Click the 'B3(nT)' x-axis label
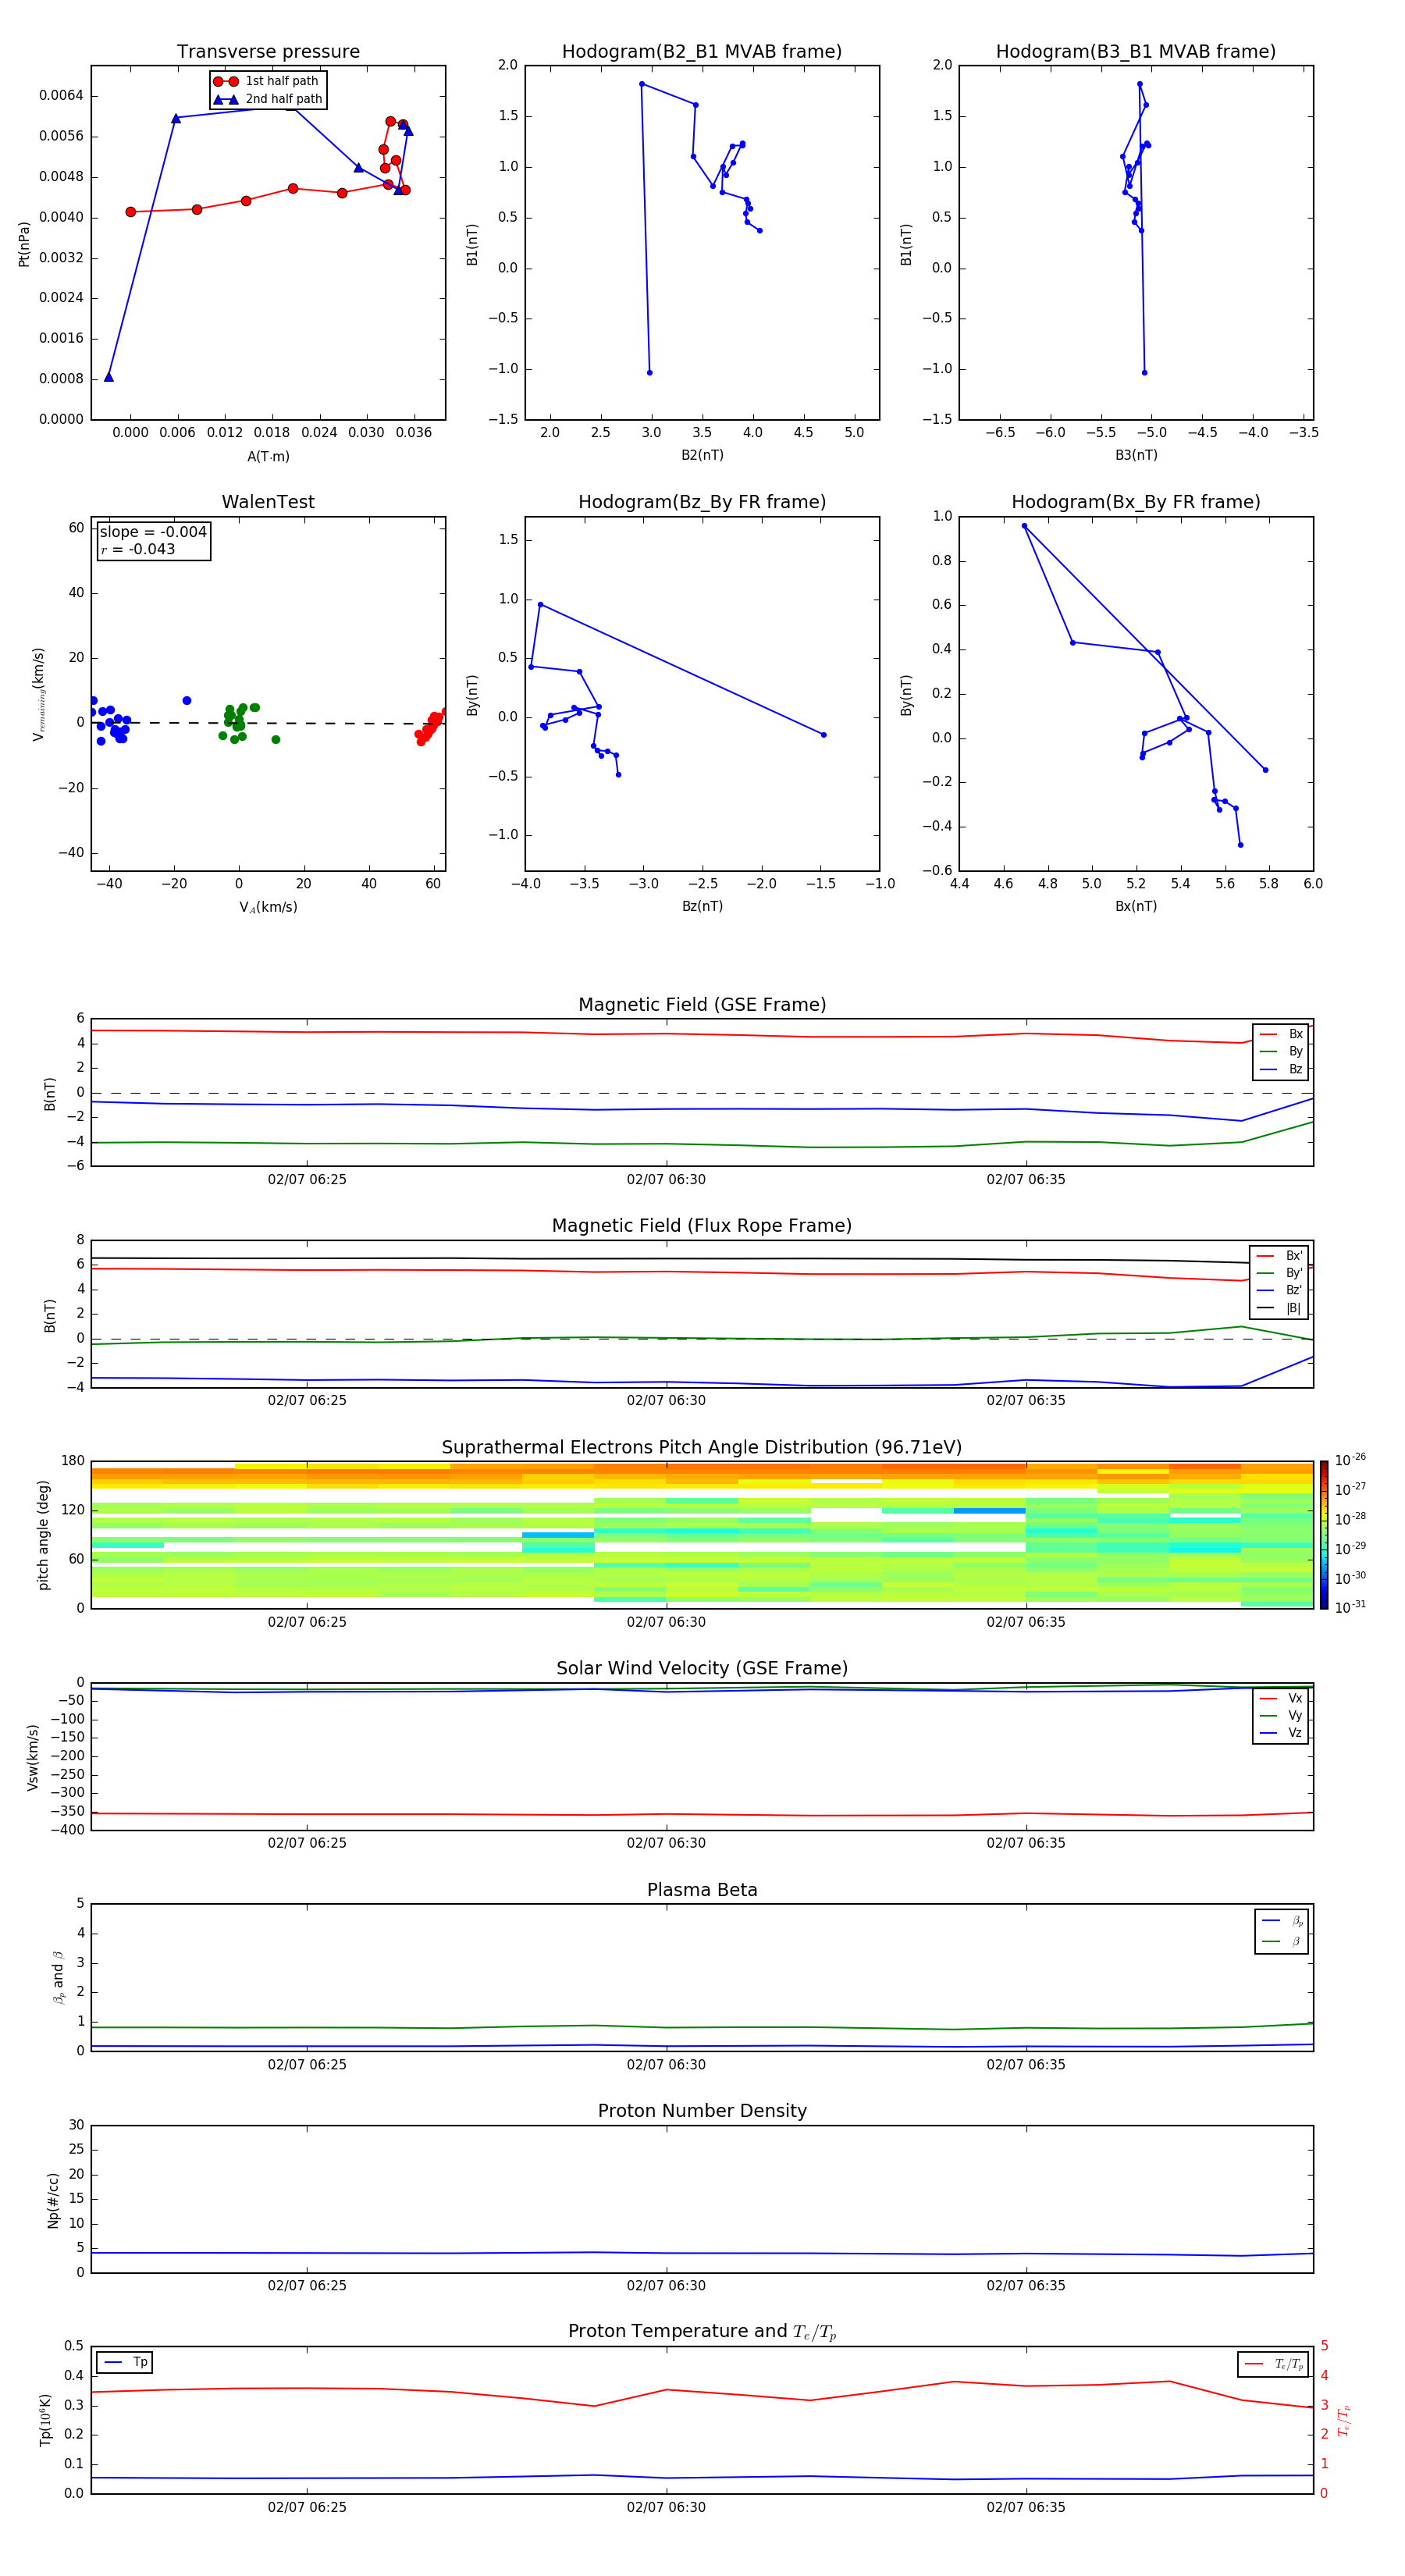This screenshot has width=1405, height=2576. click(x=1136, y=455)
